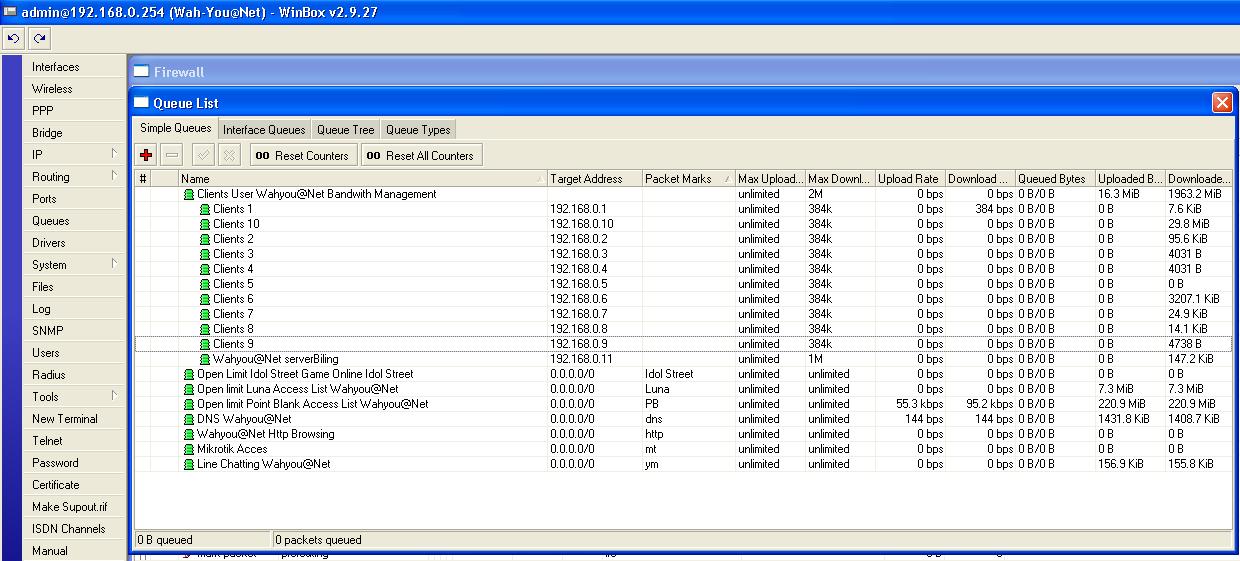Enable the queue with the checkmark button
The image size is (1240, 561).
tap(203, 155)
